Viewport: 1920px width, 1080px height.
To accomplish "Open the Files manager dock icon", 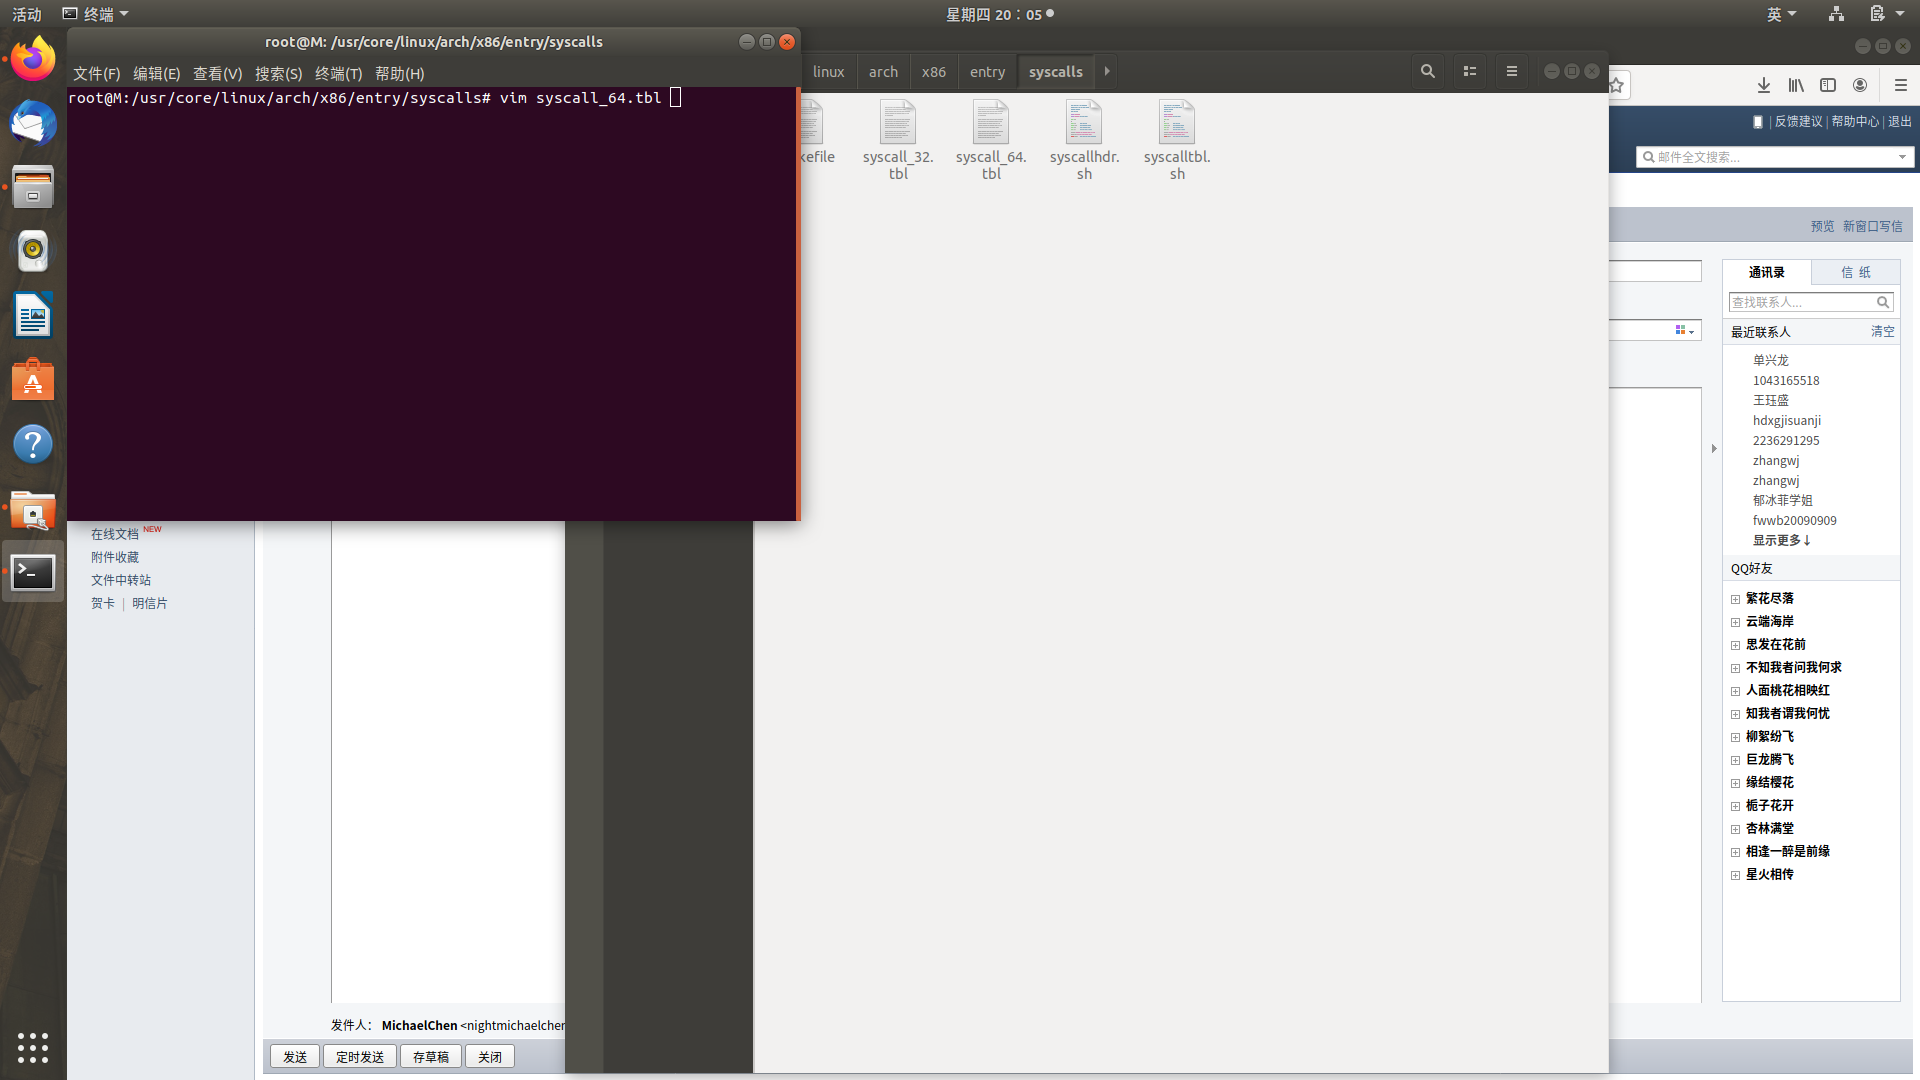I will click(x=33, y=187).
